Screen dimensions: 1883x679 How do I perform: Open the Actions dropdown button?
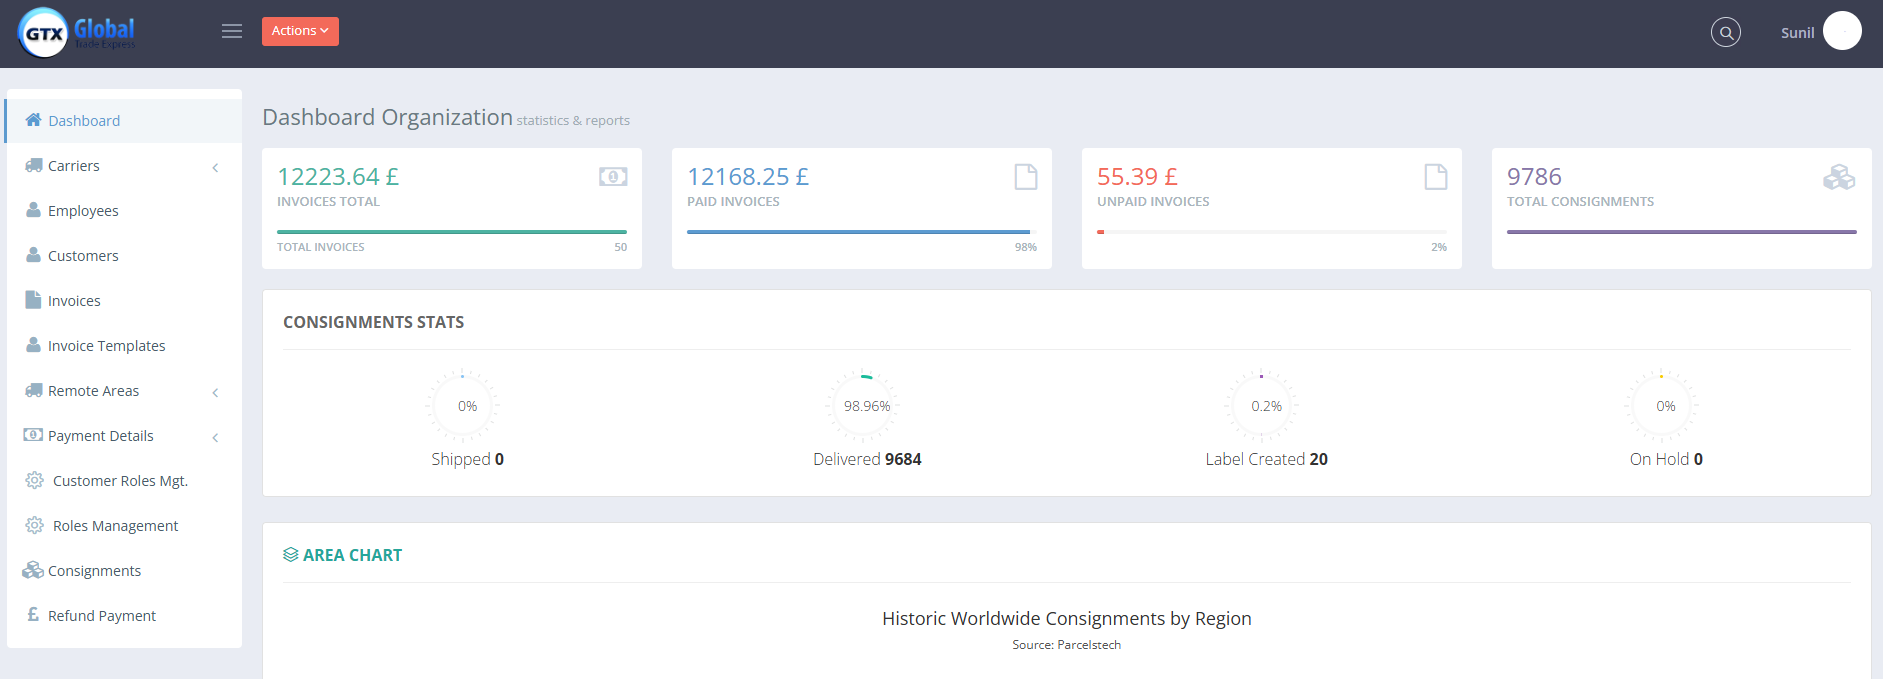click(x=300, y=31)
